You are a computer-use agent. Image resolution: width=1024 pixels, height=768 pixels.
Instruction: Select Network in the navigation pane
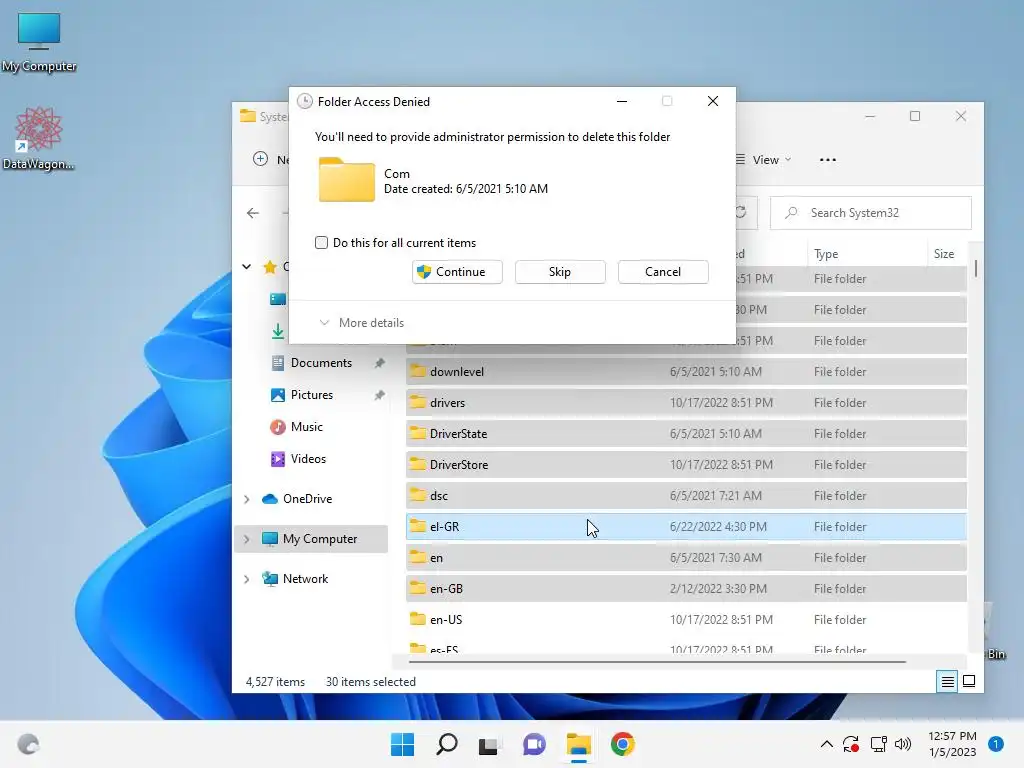[305, 579]
